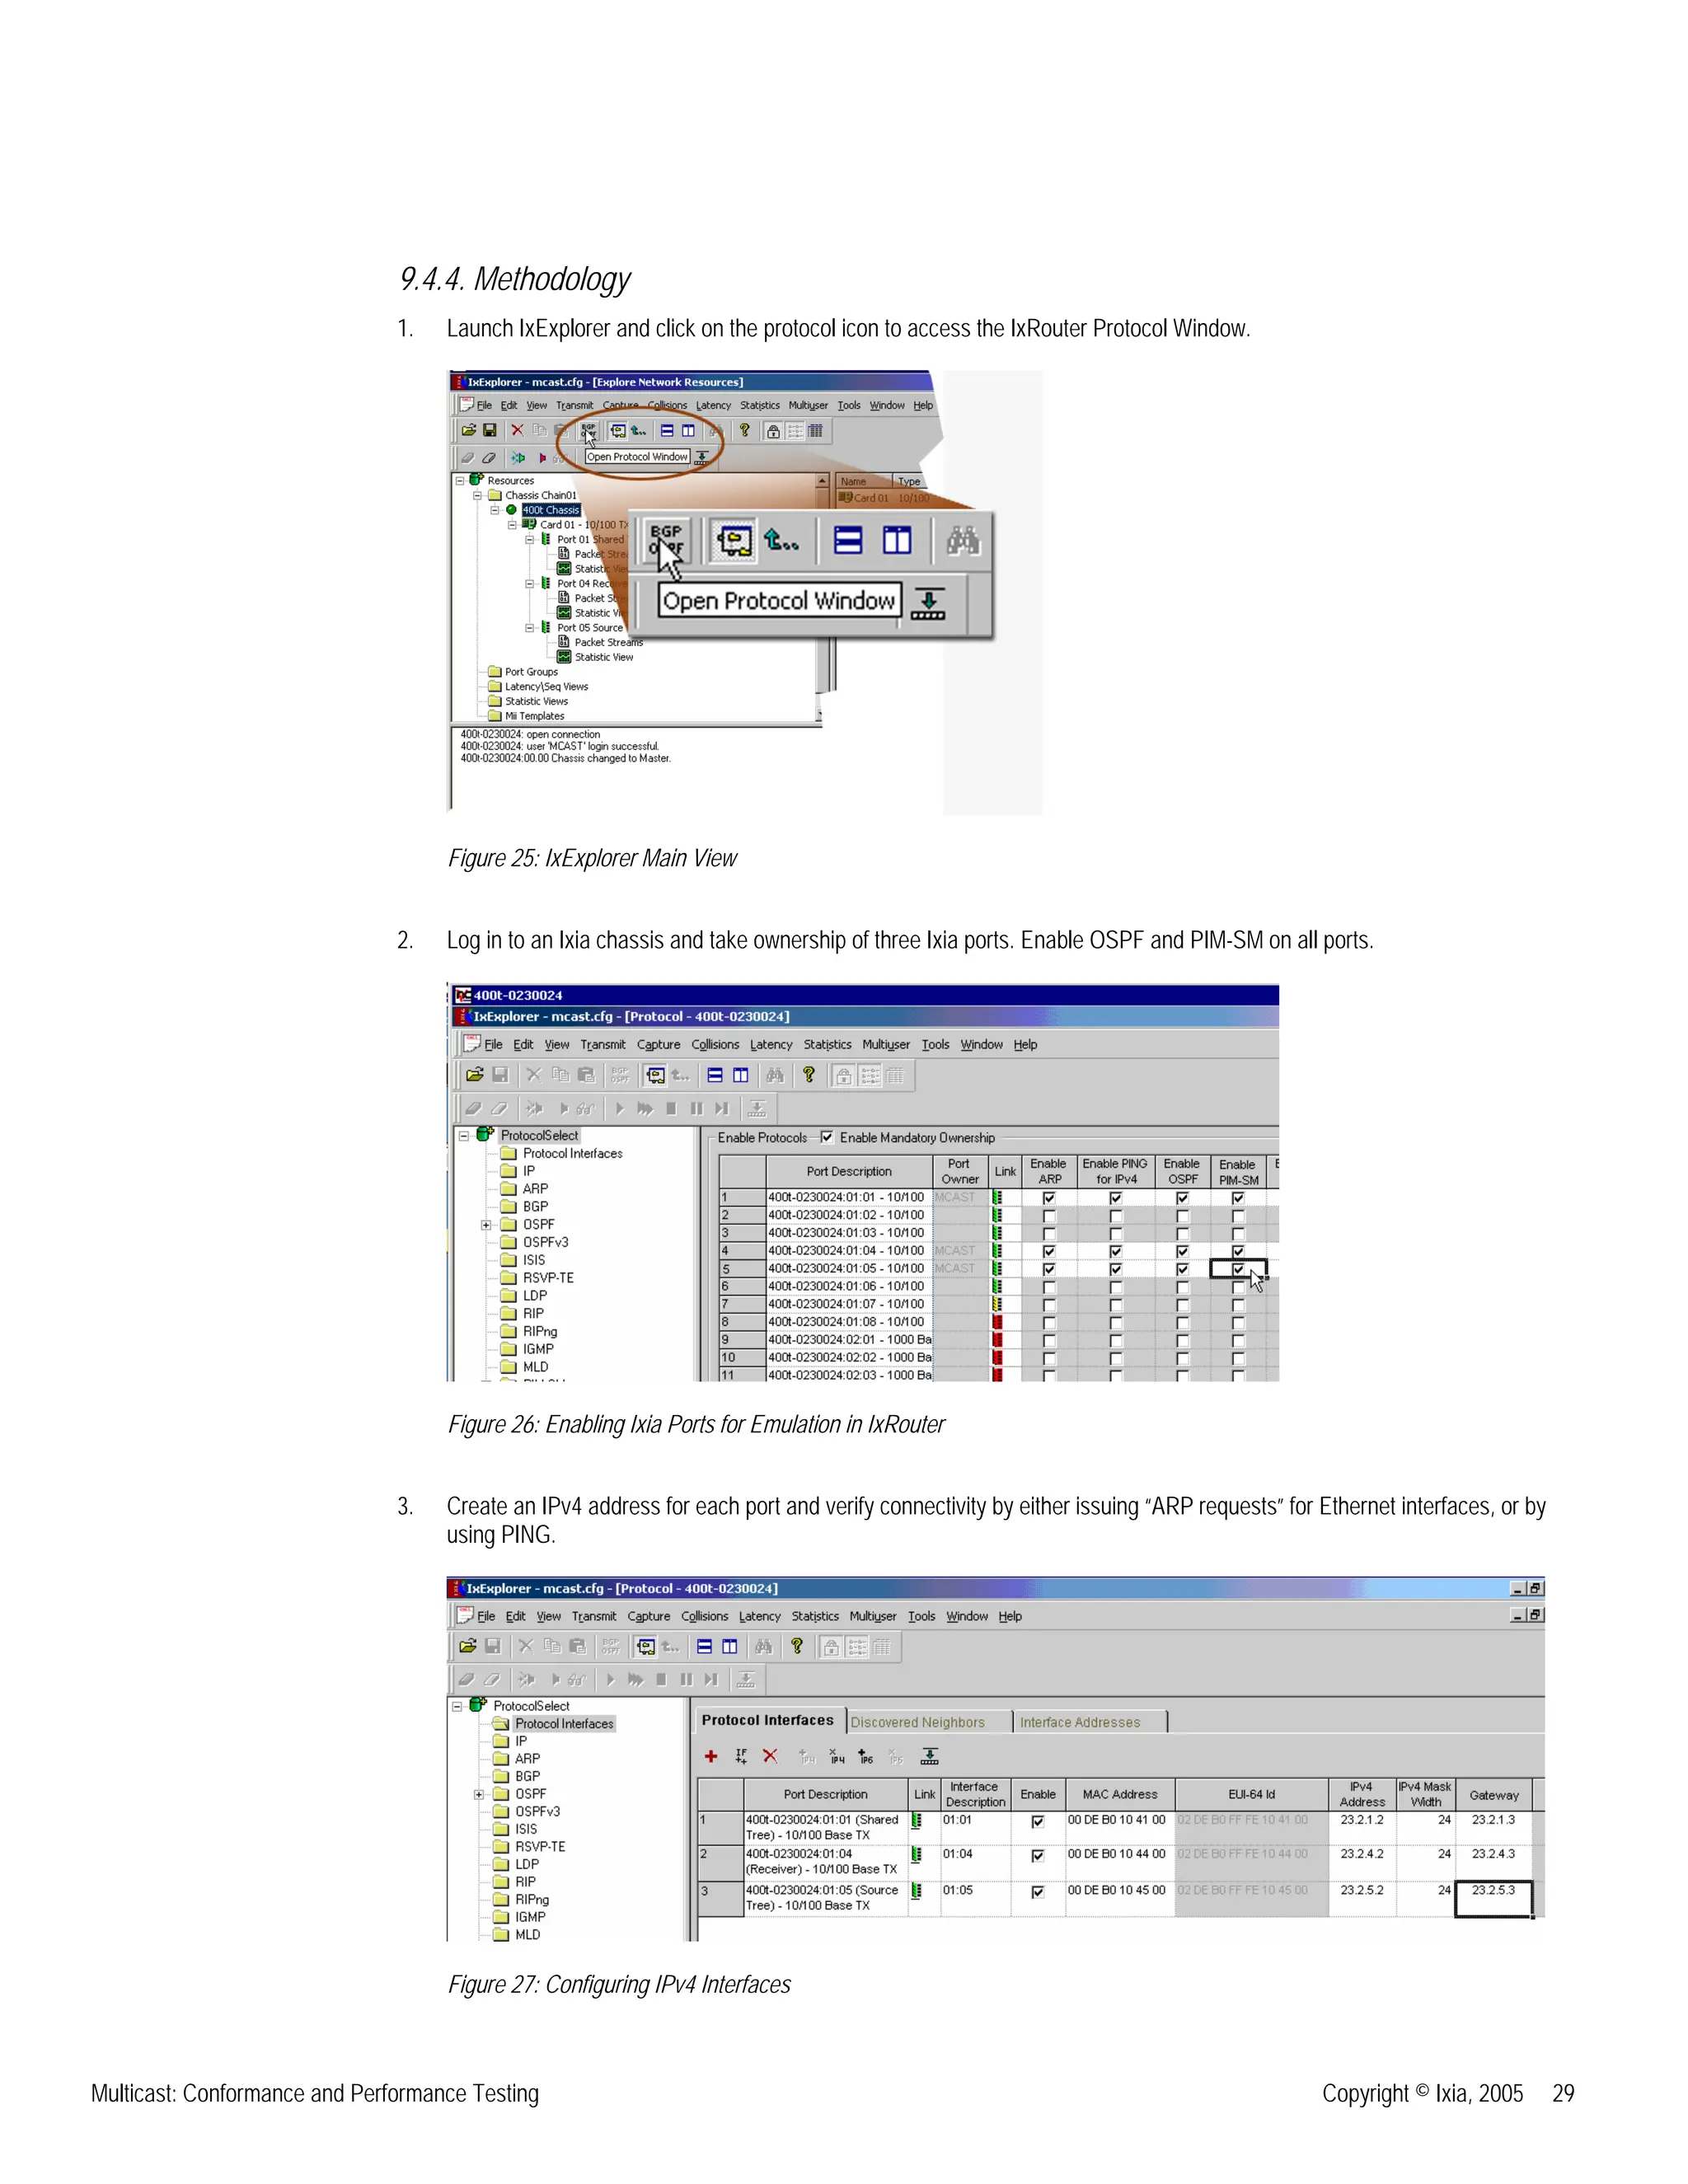Open Window menu in Figure 27 window

point(967,1616)
